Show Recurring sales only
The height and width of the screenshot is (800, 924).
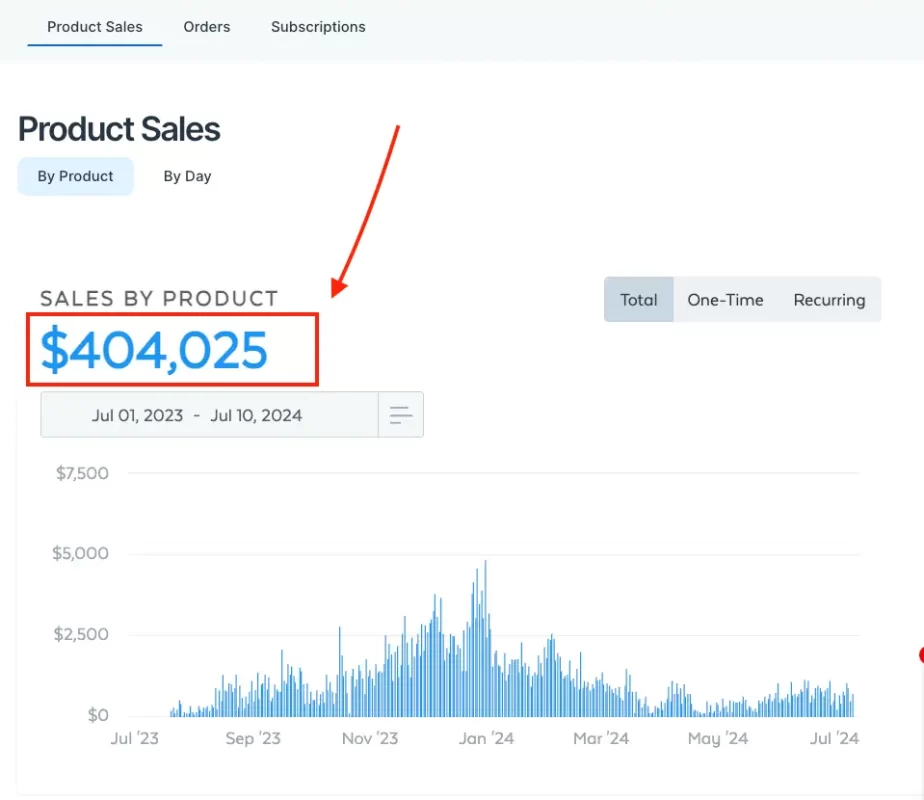829,300
